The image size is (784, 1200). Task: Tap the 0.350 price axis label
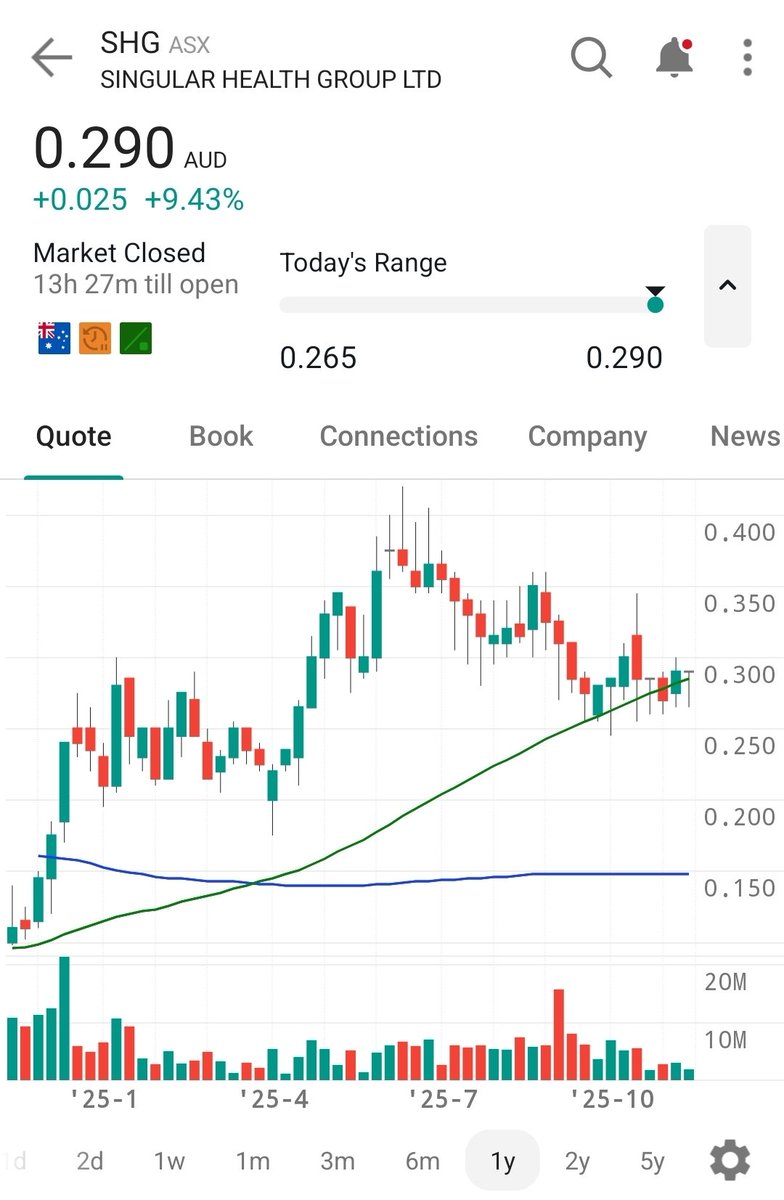739,603
